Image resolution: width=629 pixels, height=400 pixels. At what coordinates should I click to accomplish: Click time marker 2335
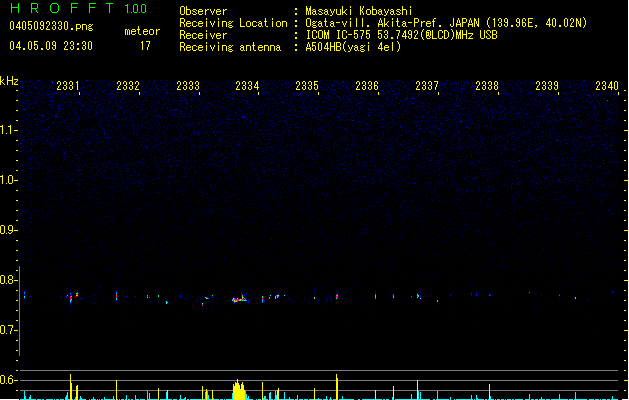coord(307,86)
